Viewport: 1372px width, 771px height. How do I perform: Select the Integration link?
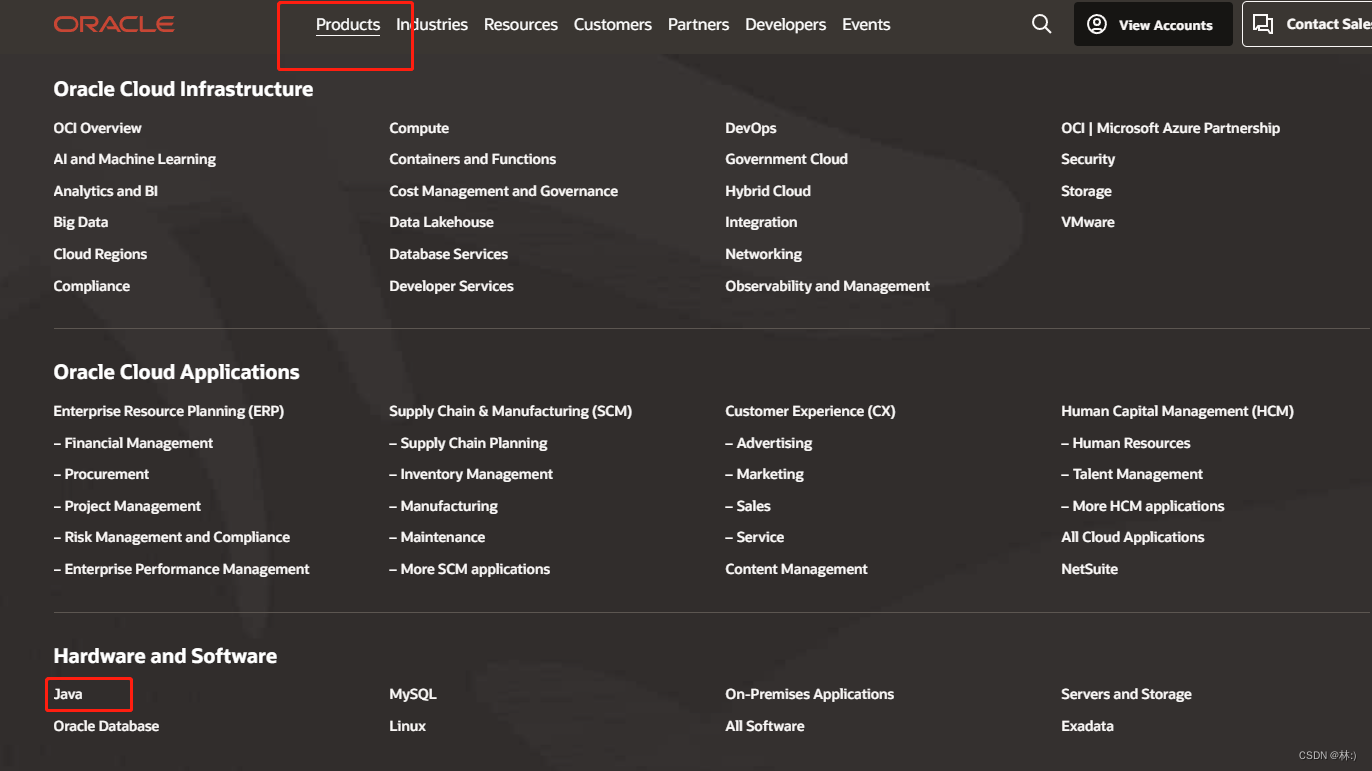click(761, 222)
